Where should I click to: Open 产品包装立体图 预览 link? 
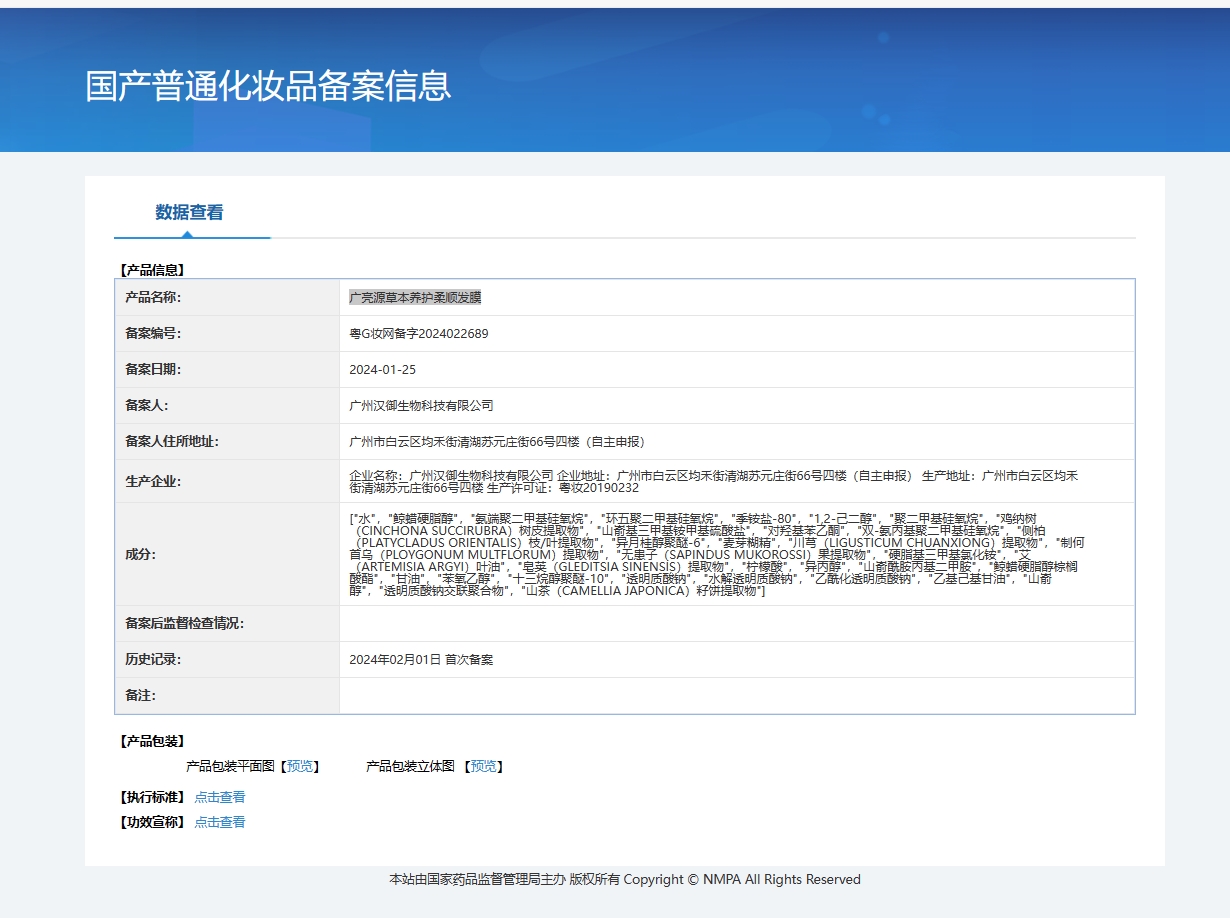click(483, 766)
